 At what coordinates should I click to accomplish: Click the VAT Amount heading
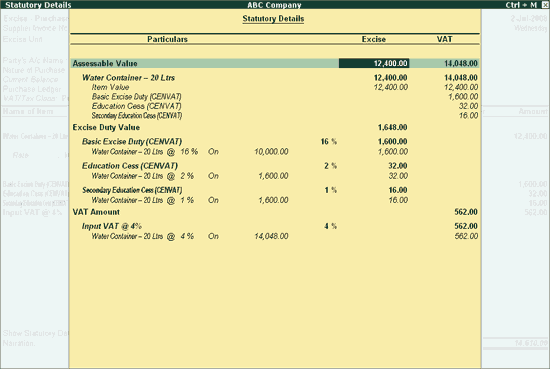[x=96, y=212]
